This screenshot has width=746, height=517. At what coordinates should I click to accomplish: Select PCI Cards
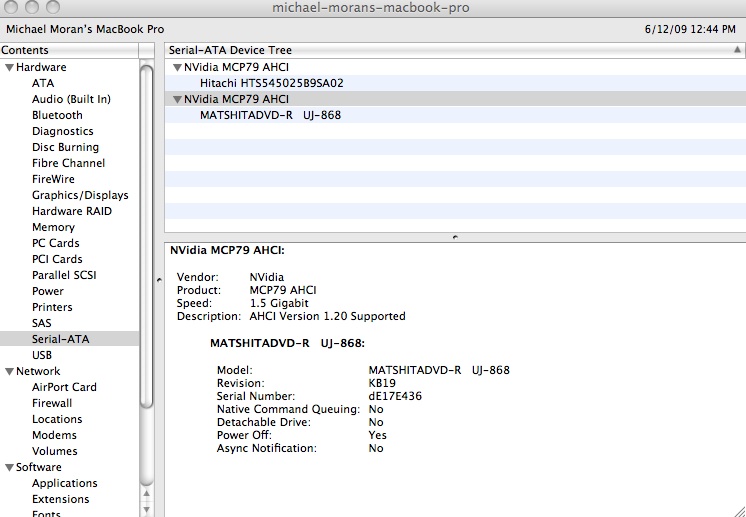[x=57, y=259]
